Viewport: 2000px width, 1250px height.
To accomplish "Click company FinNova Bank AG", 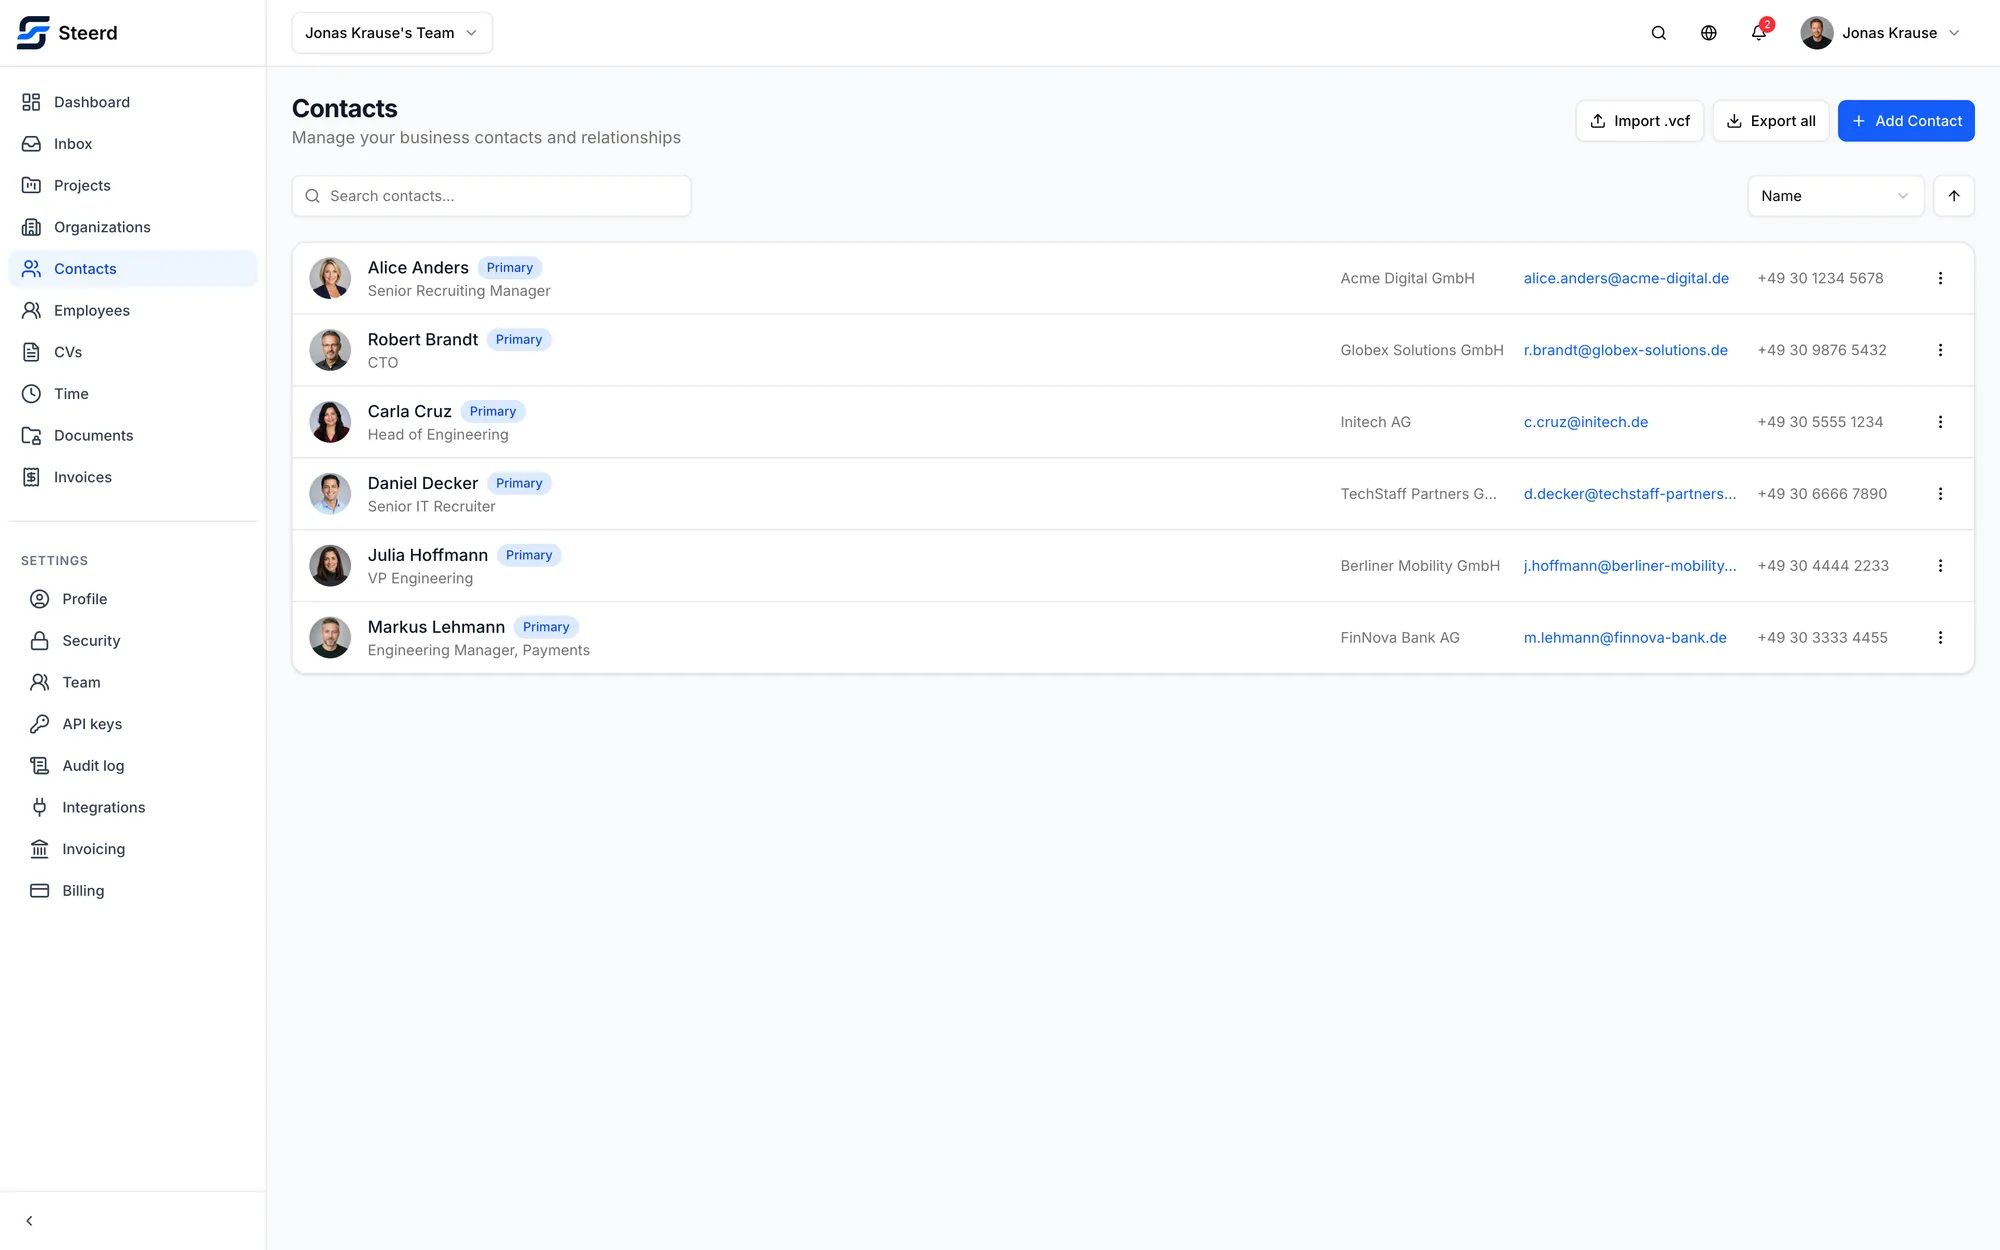I will (x=1400, y=638).
